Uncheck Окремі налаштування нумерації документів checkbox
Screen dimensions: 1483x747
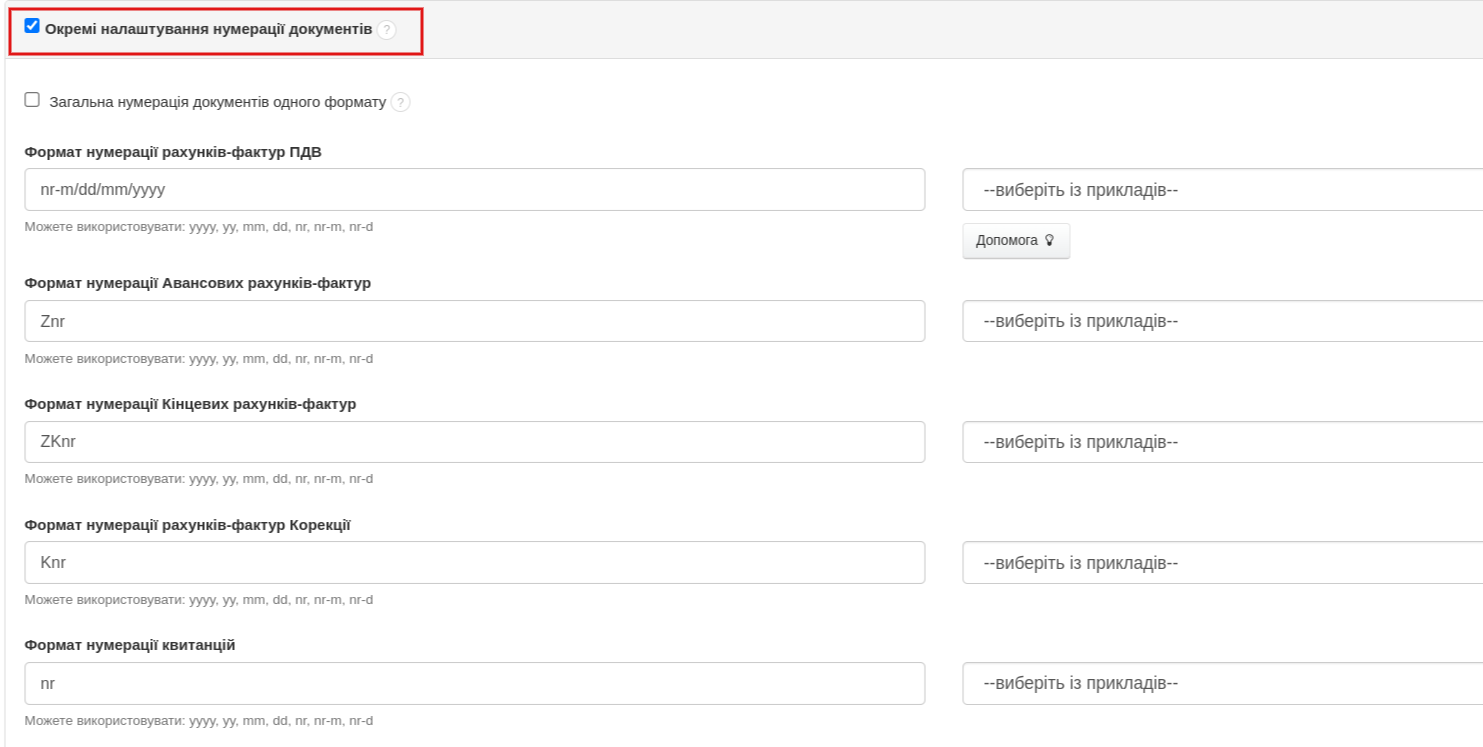point(32,26)
